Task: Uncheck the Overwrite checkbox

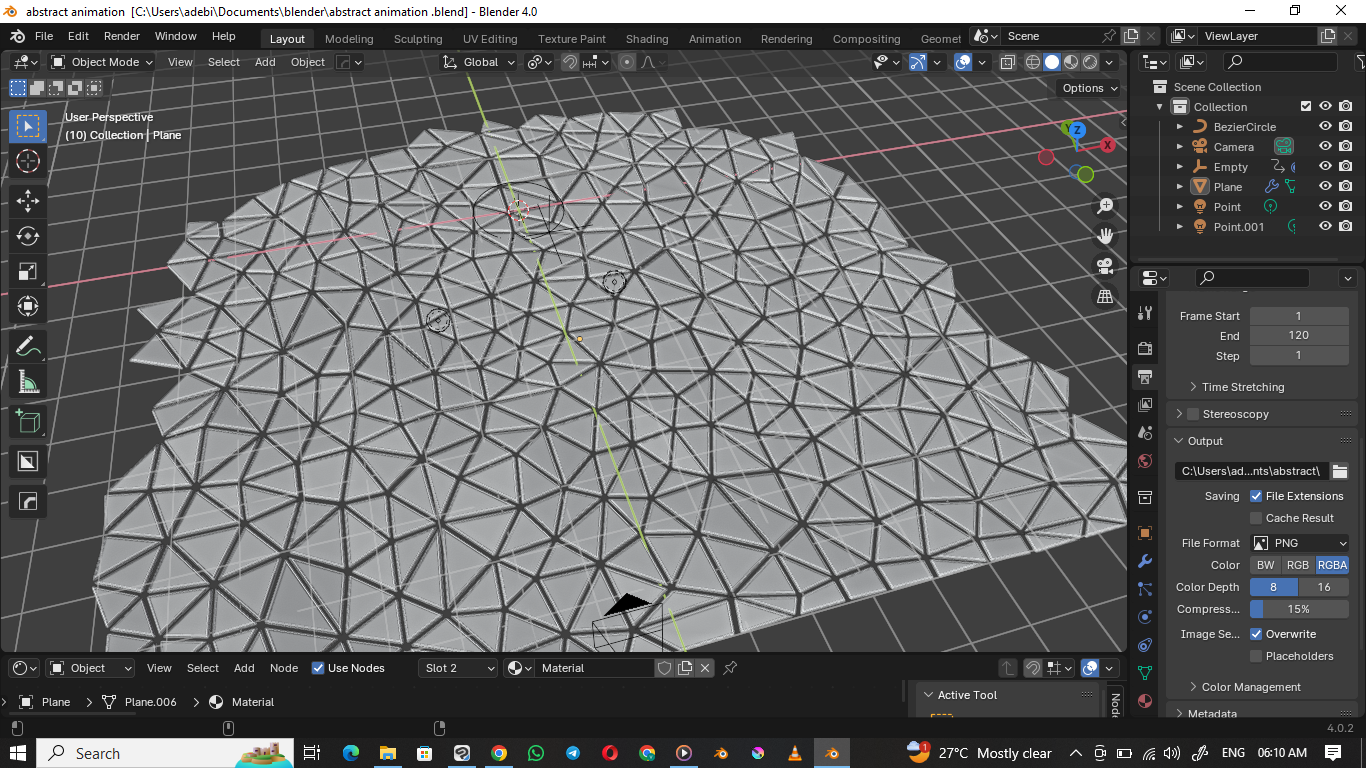Action: click(x=1256, y=634)
